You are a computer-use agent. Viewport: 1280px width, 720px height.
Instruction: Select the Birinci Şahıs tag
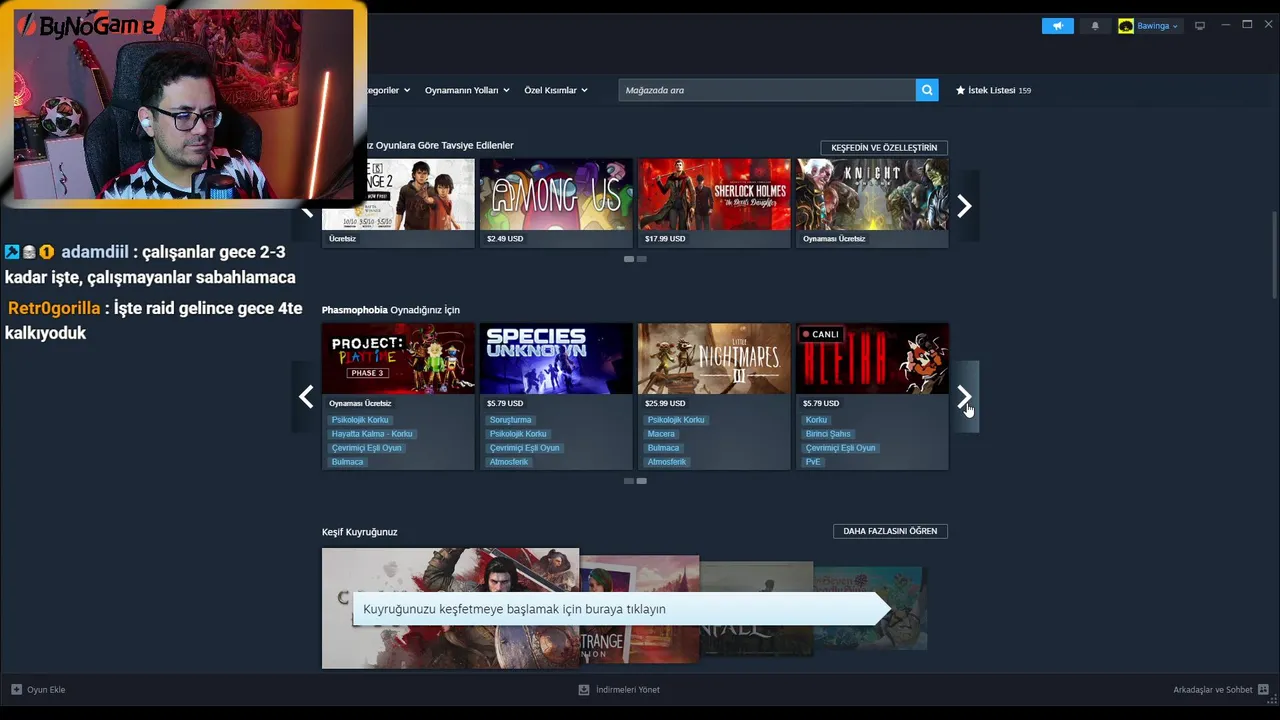828,434
